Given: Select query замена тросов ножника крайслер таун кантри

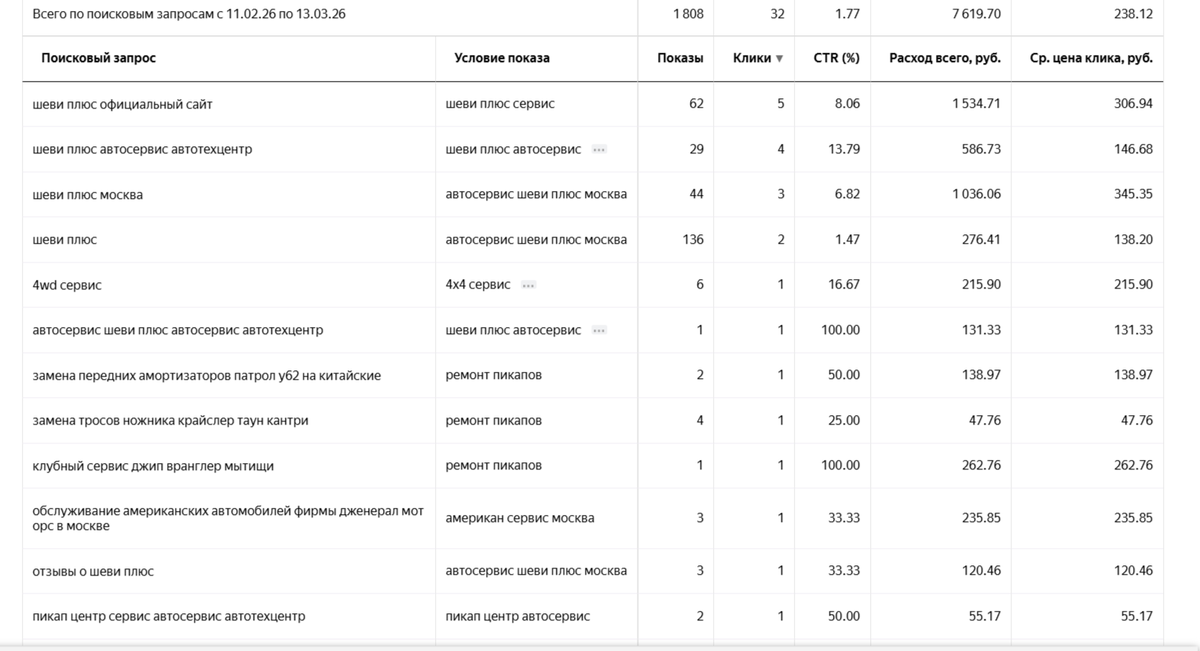Looking at the screenshot, I should (170, 421).
